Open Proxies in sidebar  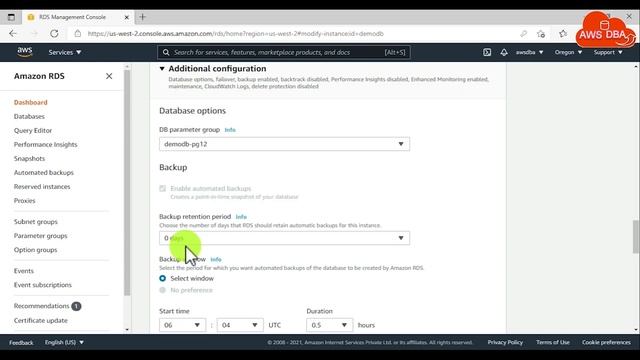tap(24, 201)
